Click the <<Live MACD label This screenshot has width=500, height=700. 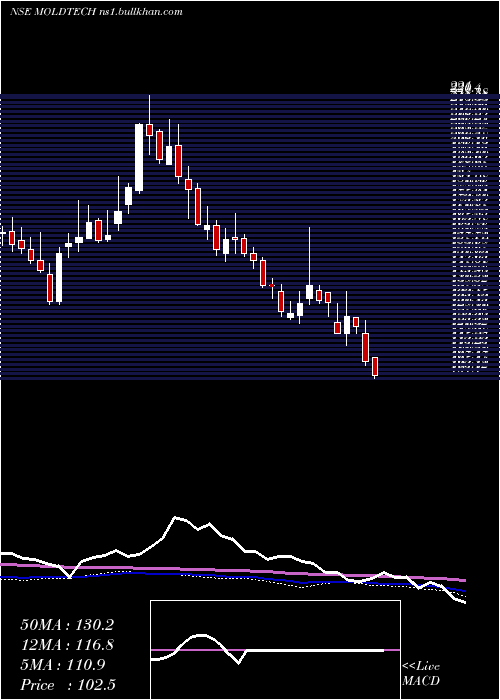421,674
